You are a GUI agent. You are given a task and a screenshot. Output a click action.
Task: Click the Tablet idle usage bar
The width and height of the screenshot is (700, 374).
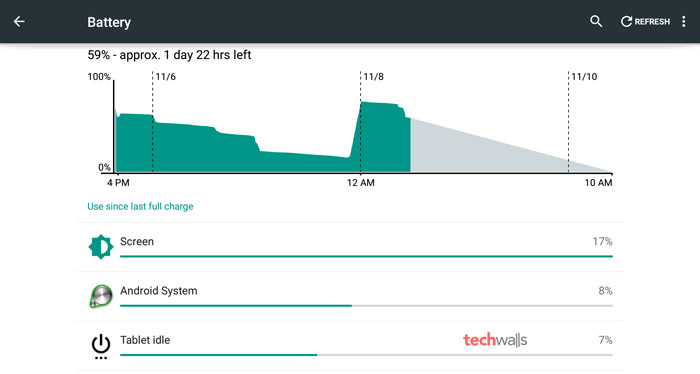[x=366, y=355]
